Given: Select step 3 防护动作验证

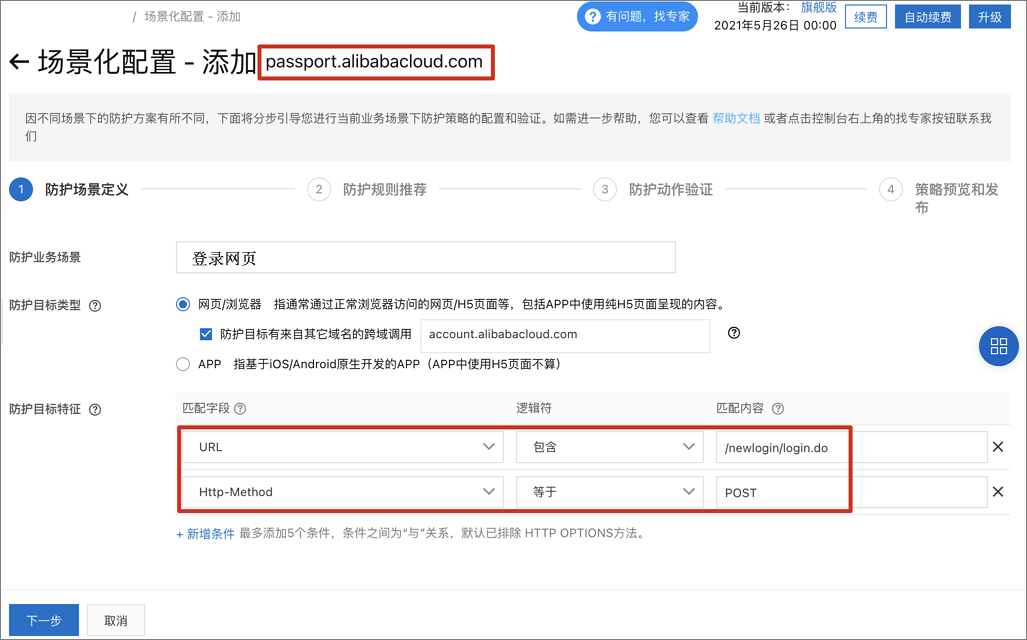Looking at the screenshot, I should [653, 190].
